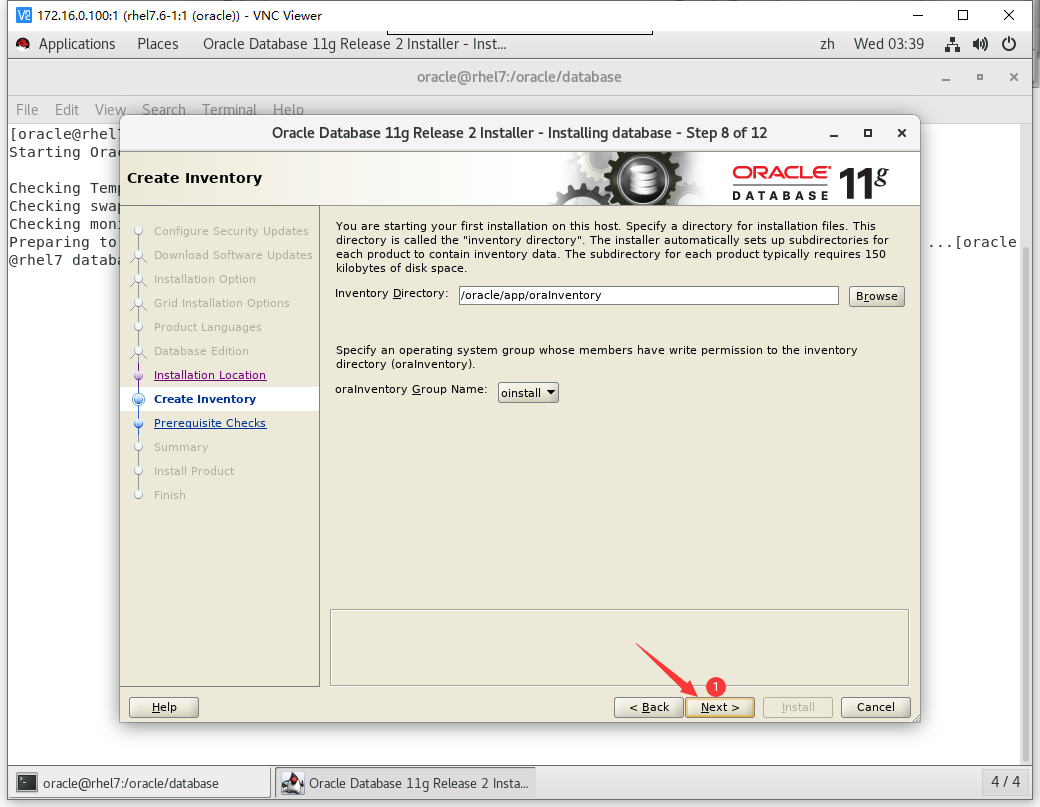Image resolution: width=1040 pixels, height=807 pixels.
Task: Open the oraInventory Group Name dropdown
Action: click(x=528, y=393)
